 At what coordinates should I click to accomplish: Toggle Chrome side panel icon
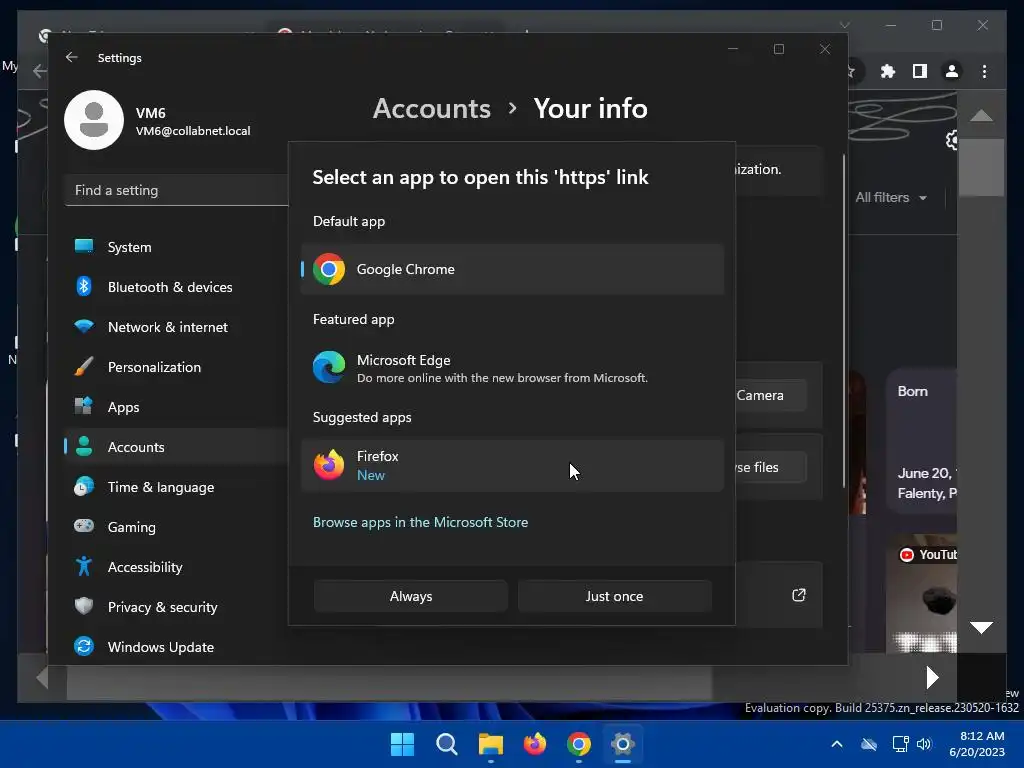coord(920,71)
